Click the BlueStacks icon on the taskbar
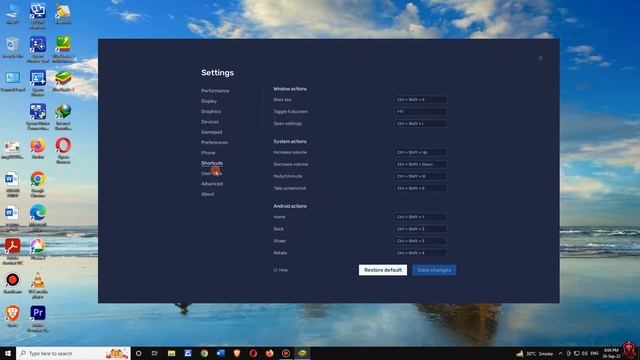640x360 pixels. click(302, 353)
